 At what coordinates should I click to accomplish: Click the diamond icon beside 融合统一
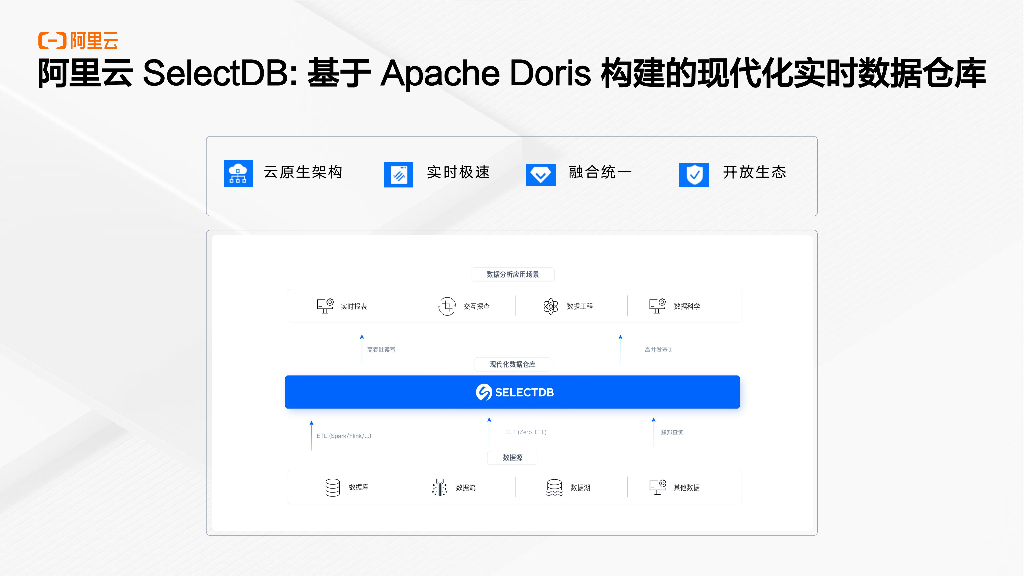tap(541, 174)
